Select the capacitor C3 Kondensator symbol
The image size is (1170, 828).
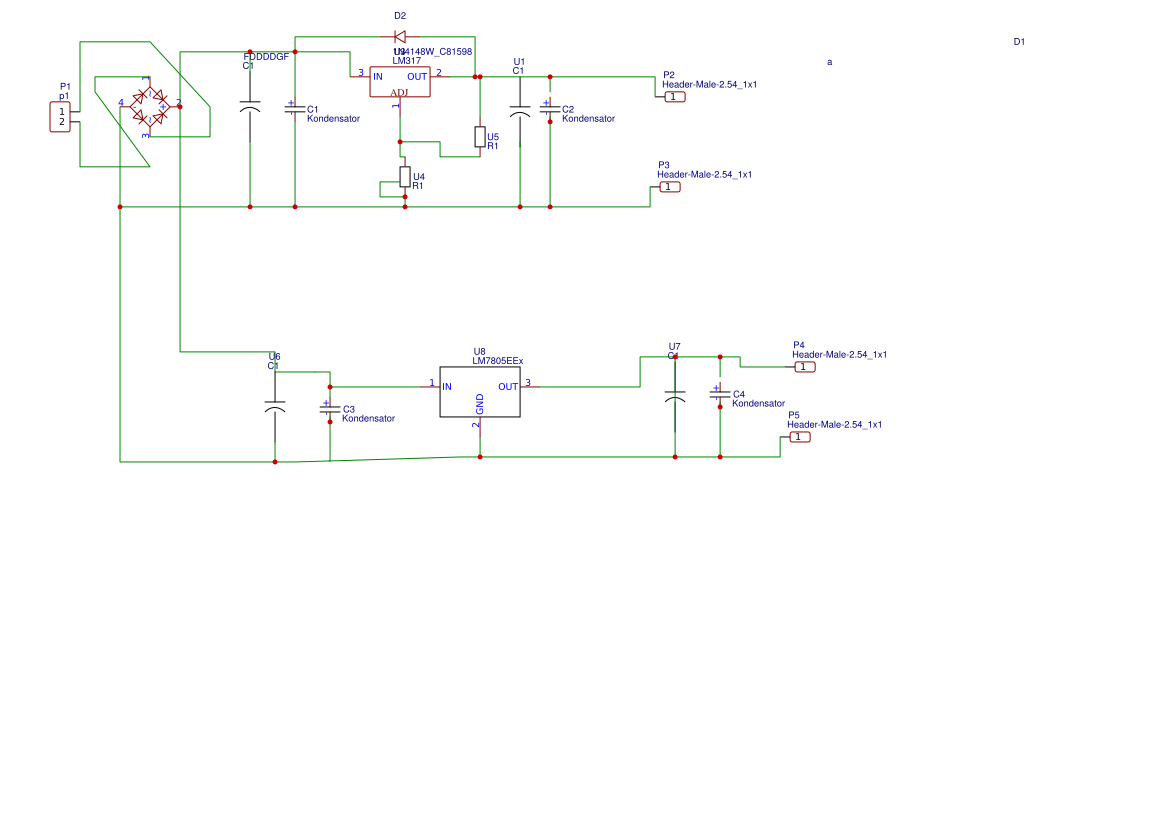[x=330, y=410]
